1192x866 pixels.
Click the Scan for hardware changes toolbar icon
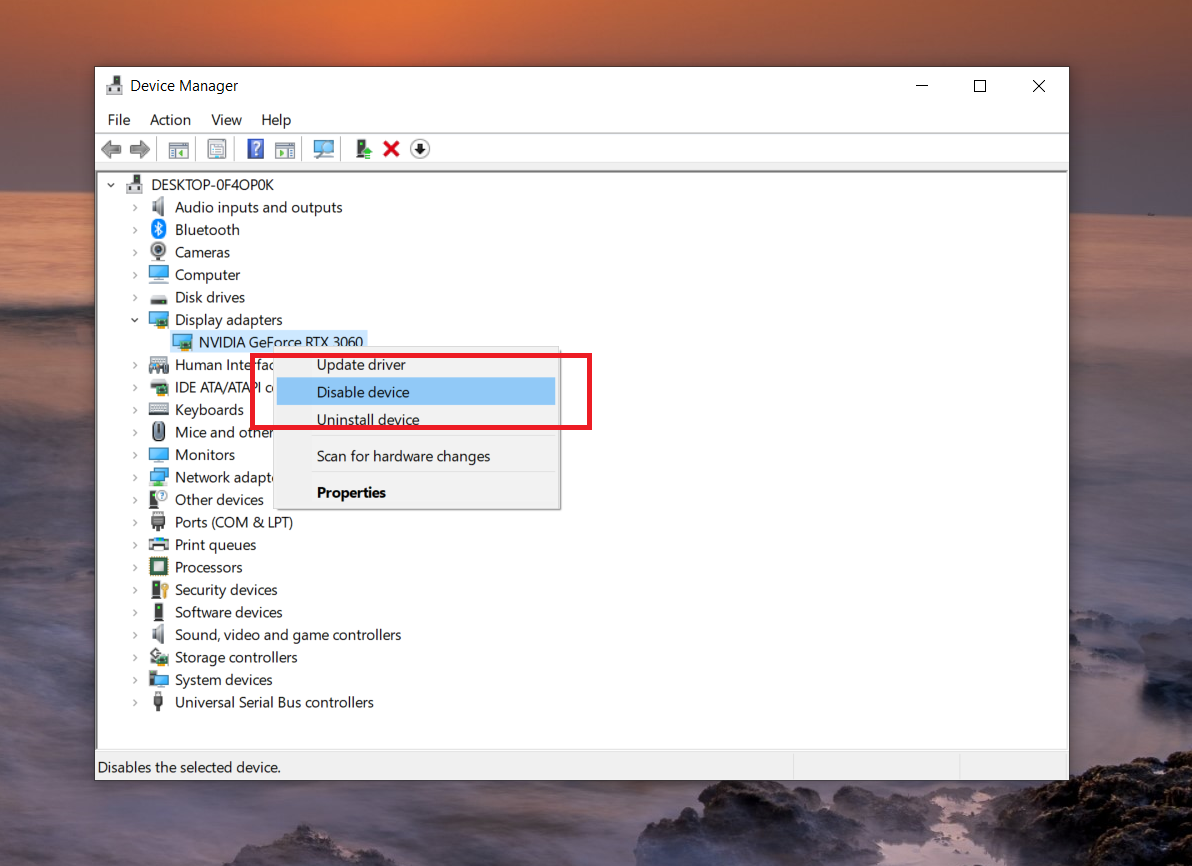[323, 149]
